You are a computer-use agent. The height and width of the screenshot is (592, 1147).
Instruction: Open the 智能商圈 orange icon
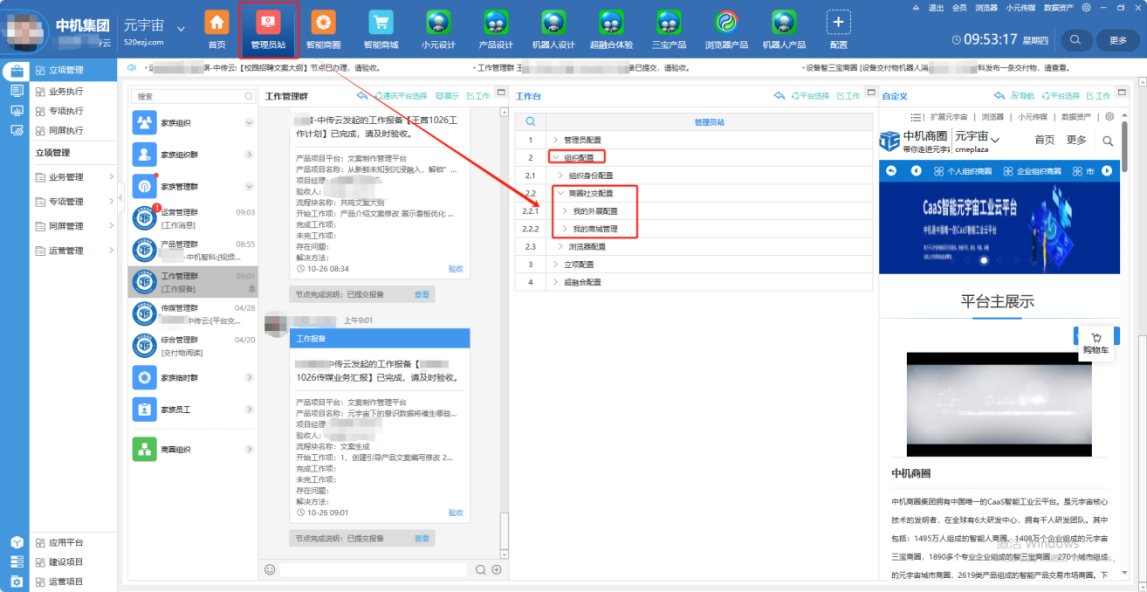[323, 23]
